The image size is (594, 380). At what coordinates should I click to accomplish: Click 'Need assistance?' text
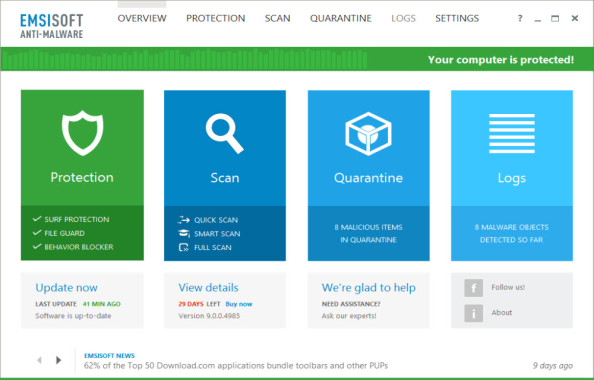(351, 304)
